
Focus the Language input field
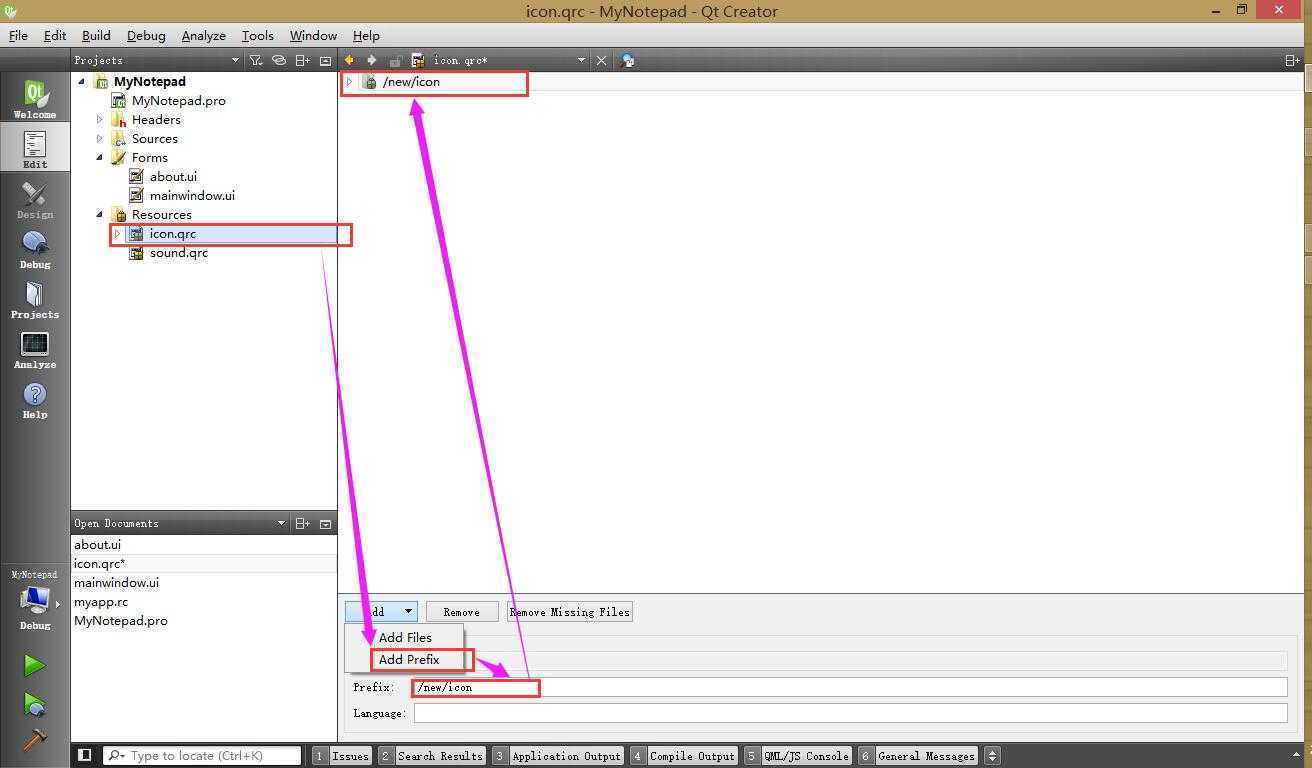click(850, 713)
